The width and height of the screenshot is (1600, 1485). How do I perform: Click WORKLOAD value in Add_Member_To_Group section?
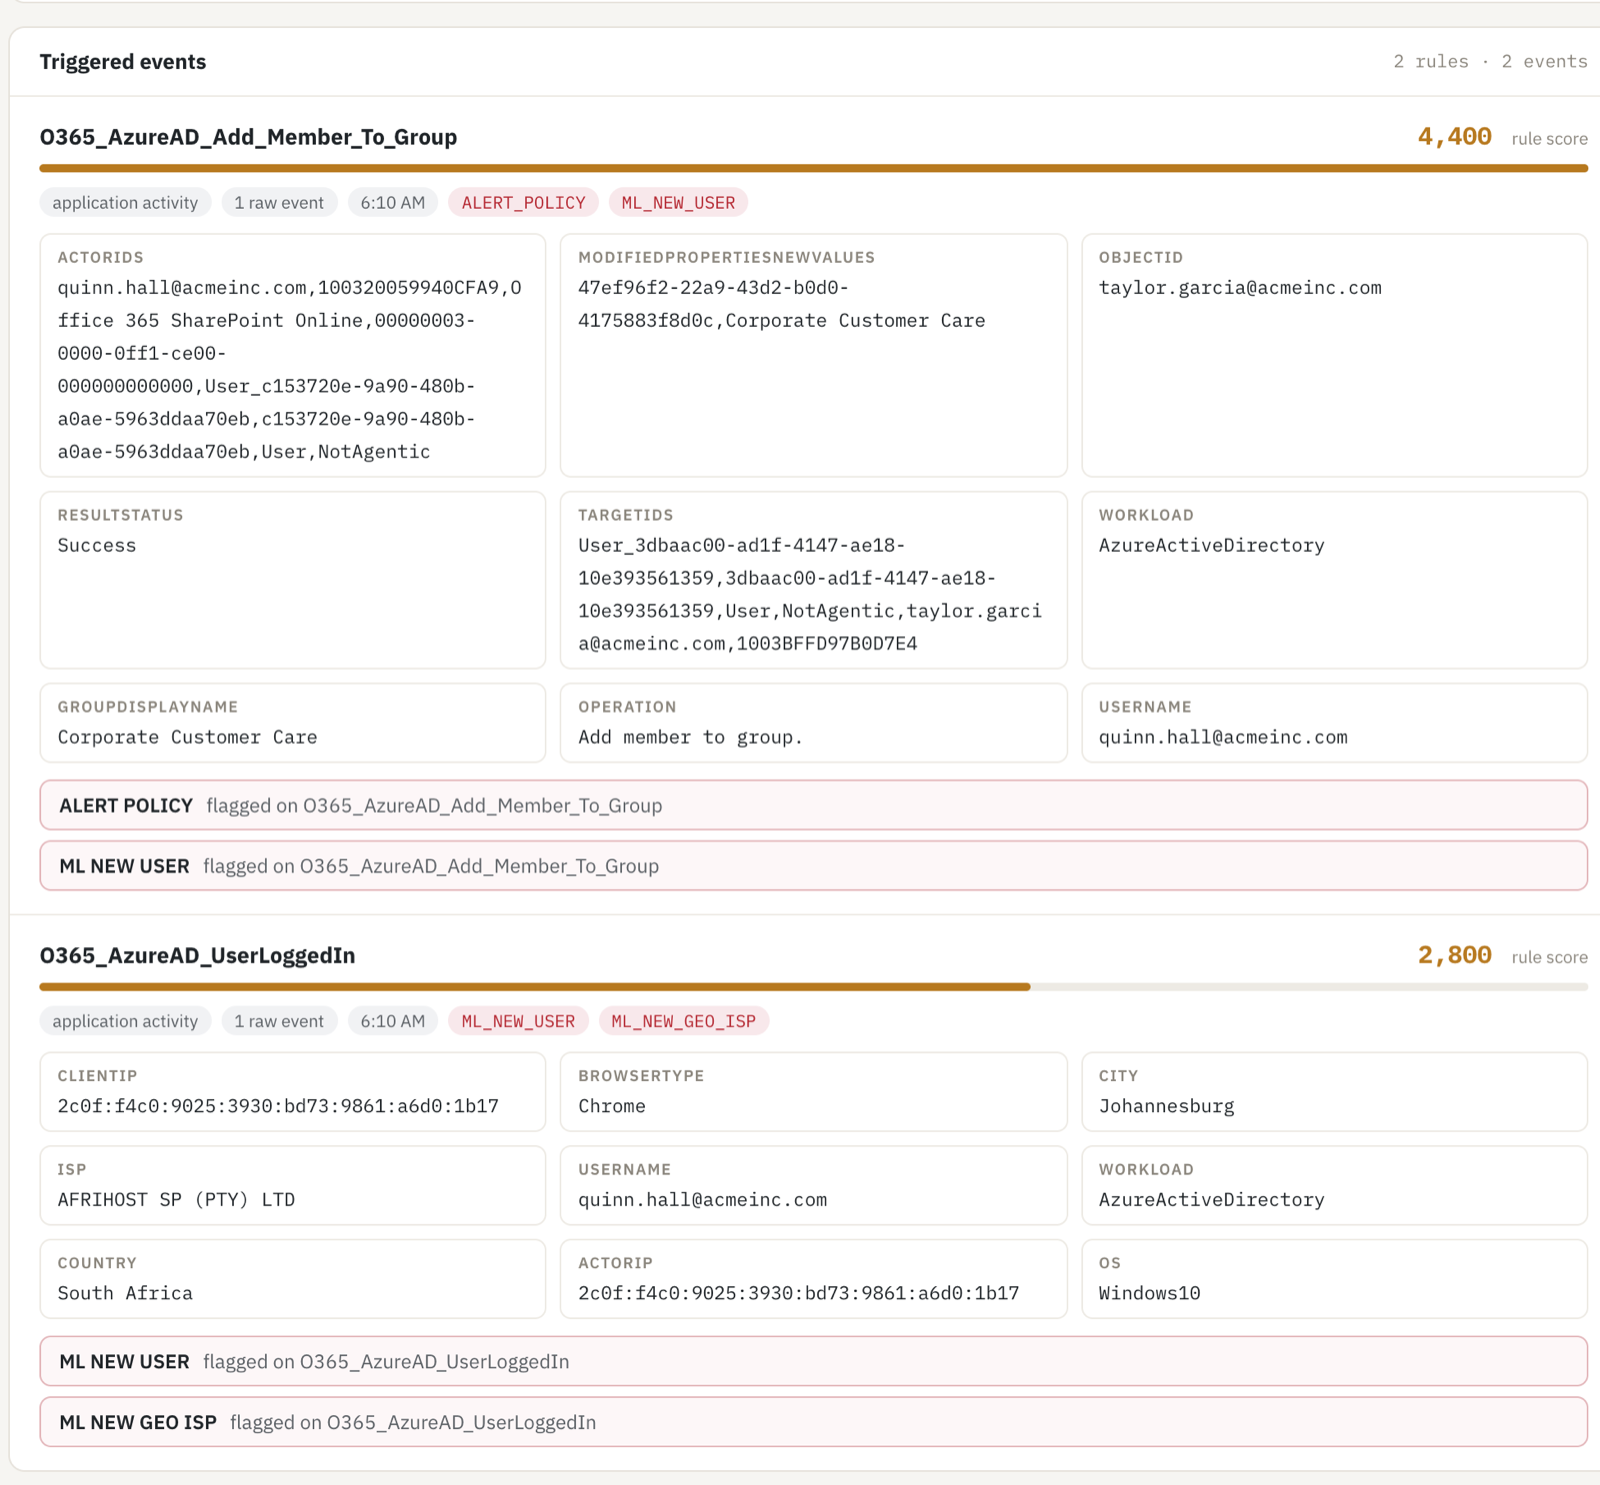(1211, 545)
